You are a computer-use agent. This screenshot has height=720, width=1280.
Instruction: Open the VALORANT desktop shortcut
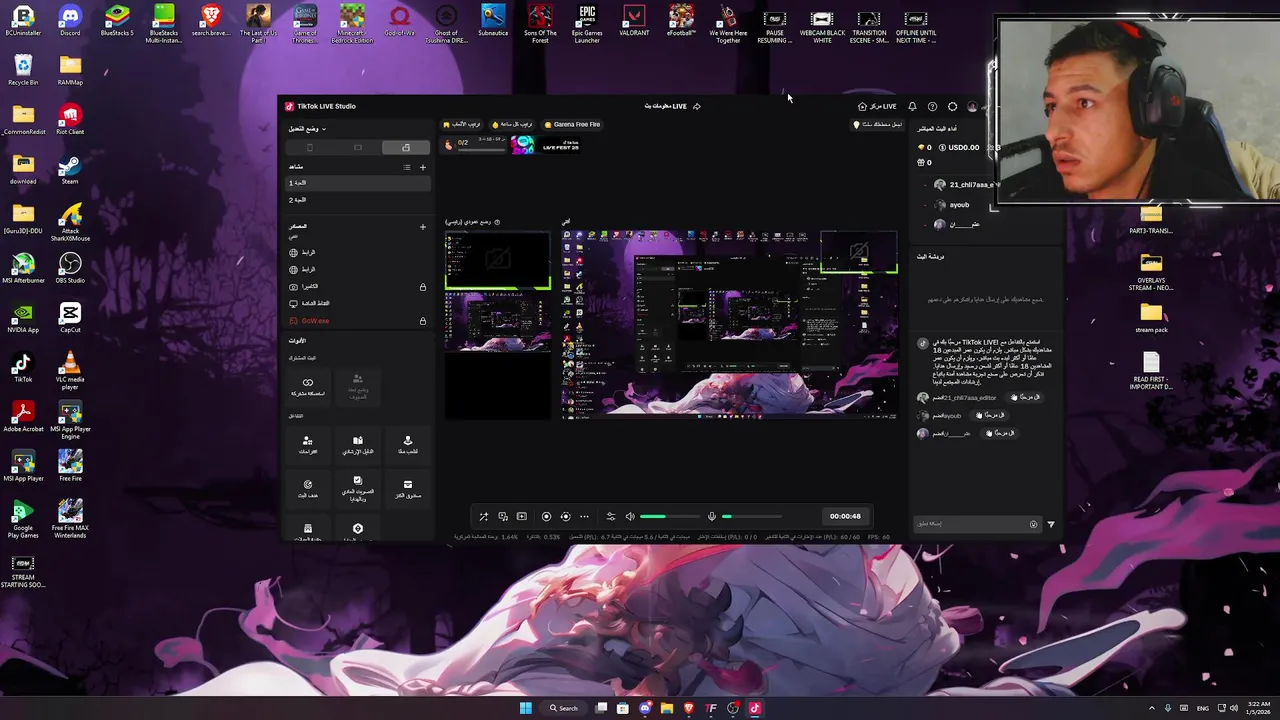(x=634, y=22)
